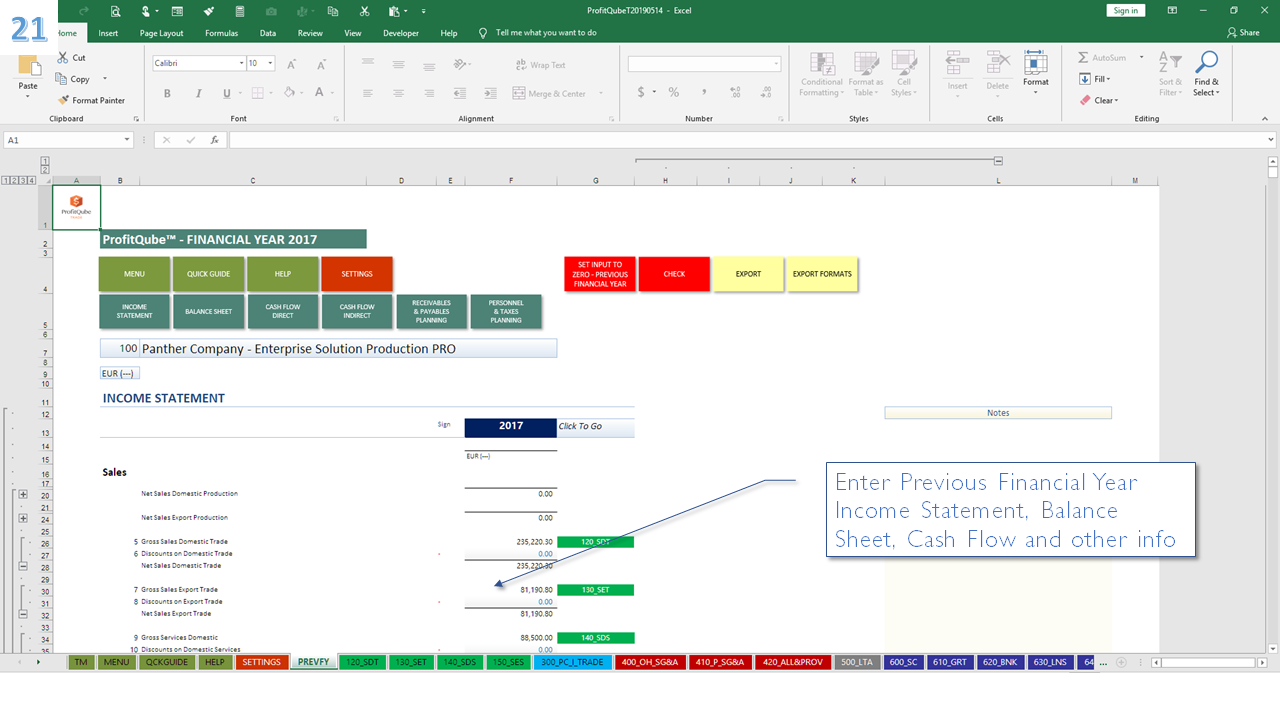Switch to the Developer tab
The height and width of the screenshot is (720, 1280).
[x=401, y=33]
